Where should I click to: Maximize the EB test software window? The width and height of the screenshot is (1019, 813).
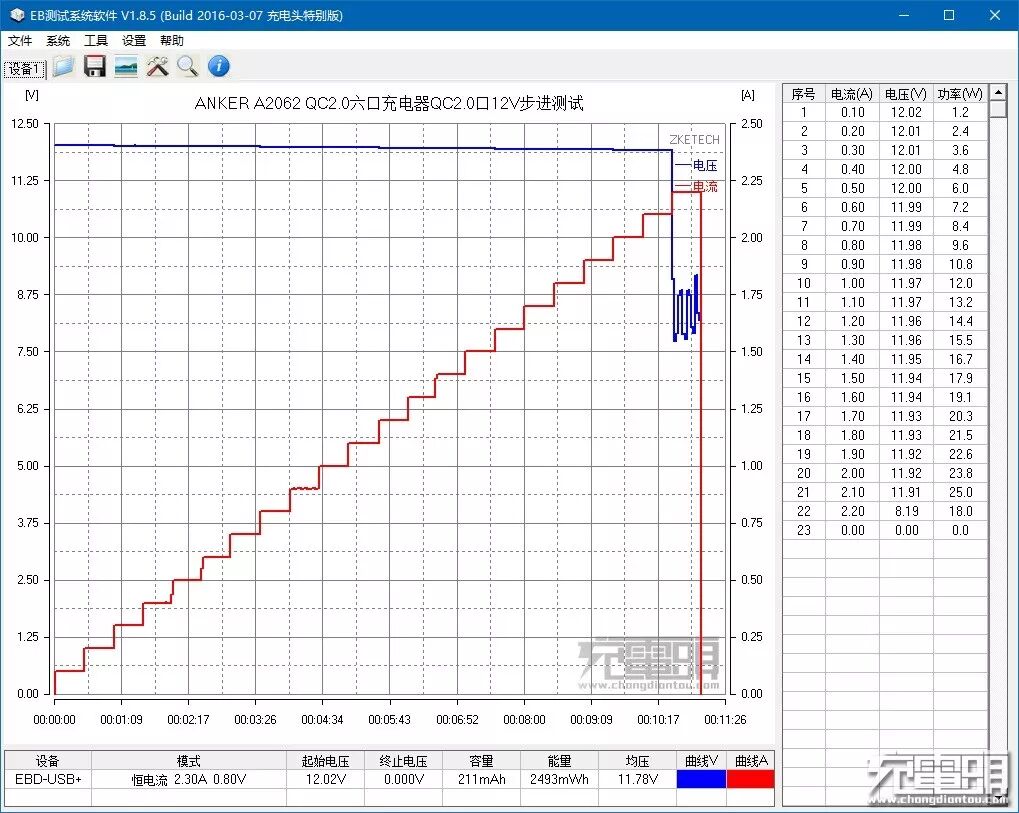[x=949, y=15]
